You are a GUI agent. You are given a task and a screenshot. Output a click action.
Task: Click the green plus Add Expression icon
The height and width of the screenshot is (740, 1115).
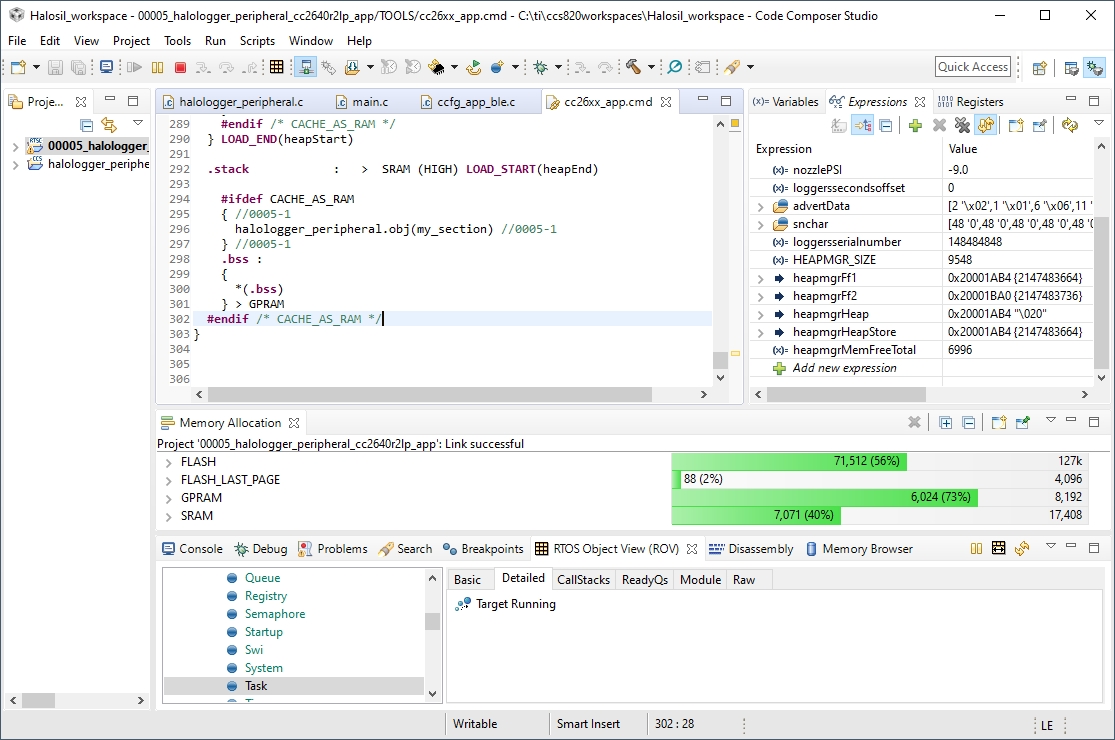(914, 125)
